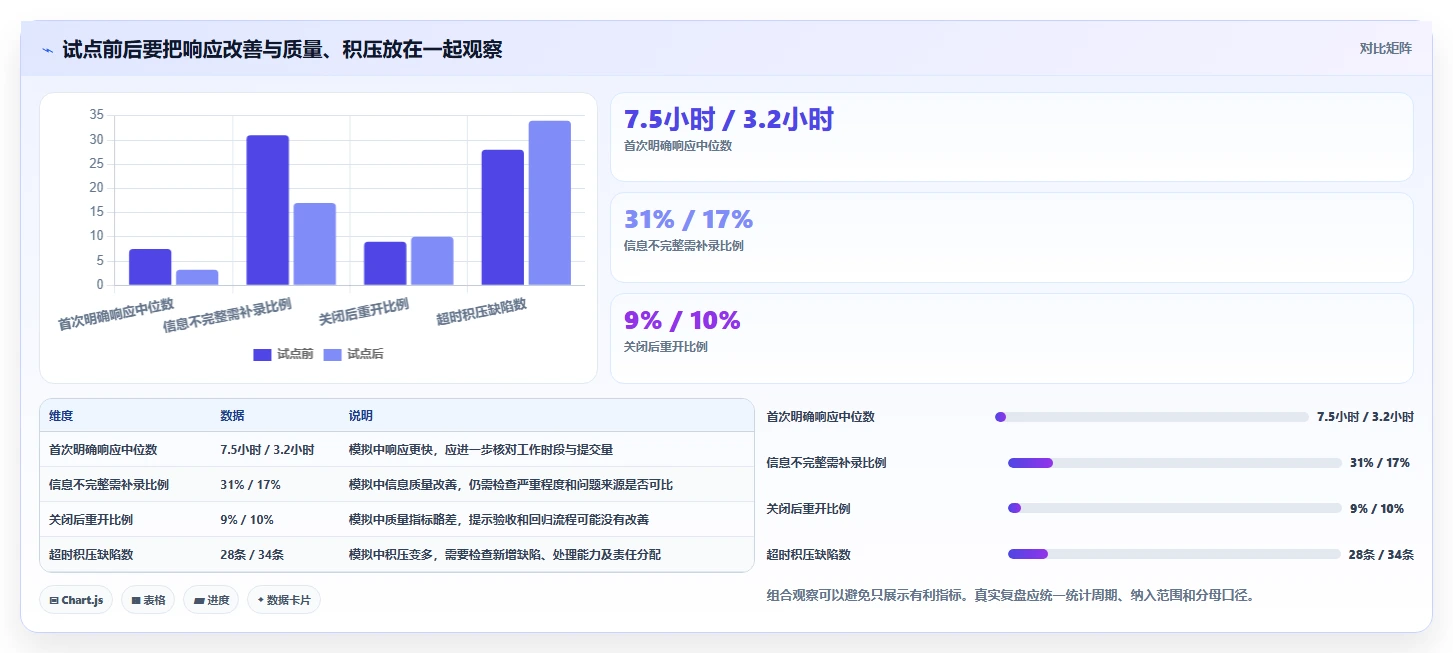Image resolution: width=1453 pixels, height=653 pixels.
Task: Click the 试点前 bar for 超时积压缺陷数
Action: (x=502, y=217)
